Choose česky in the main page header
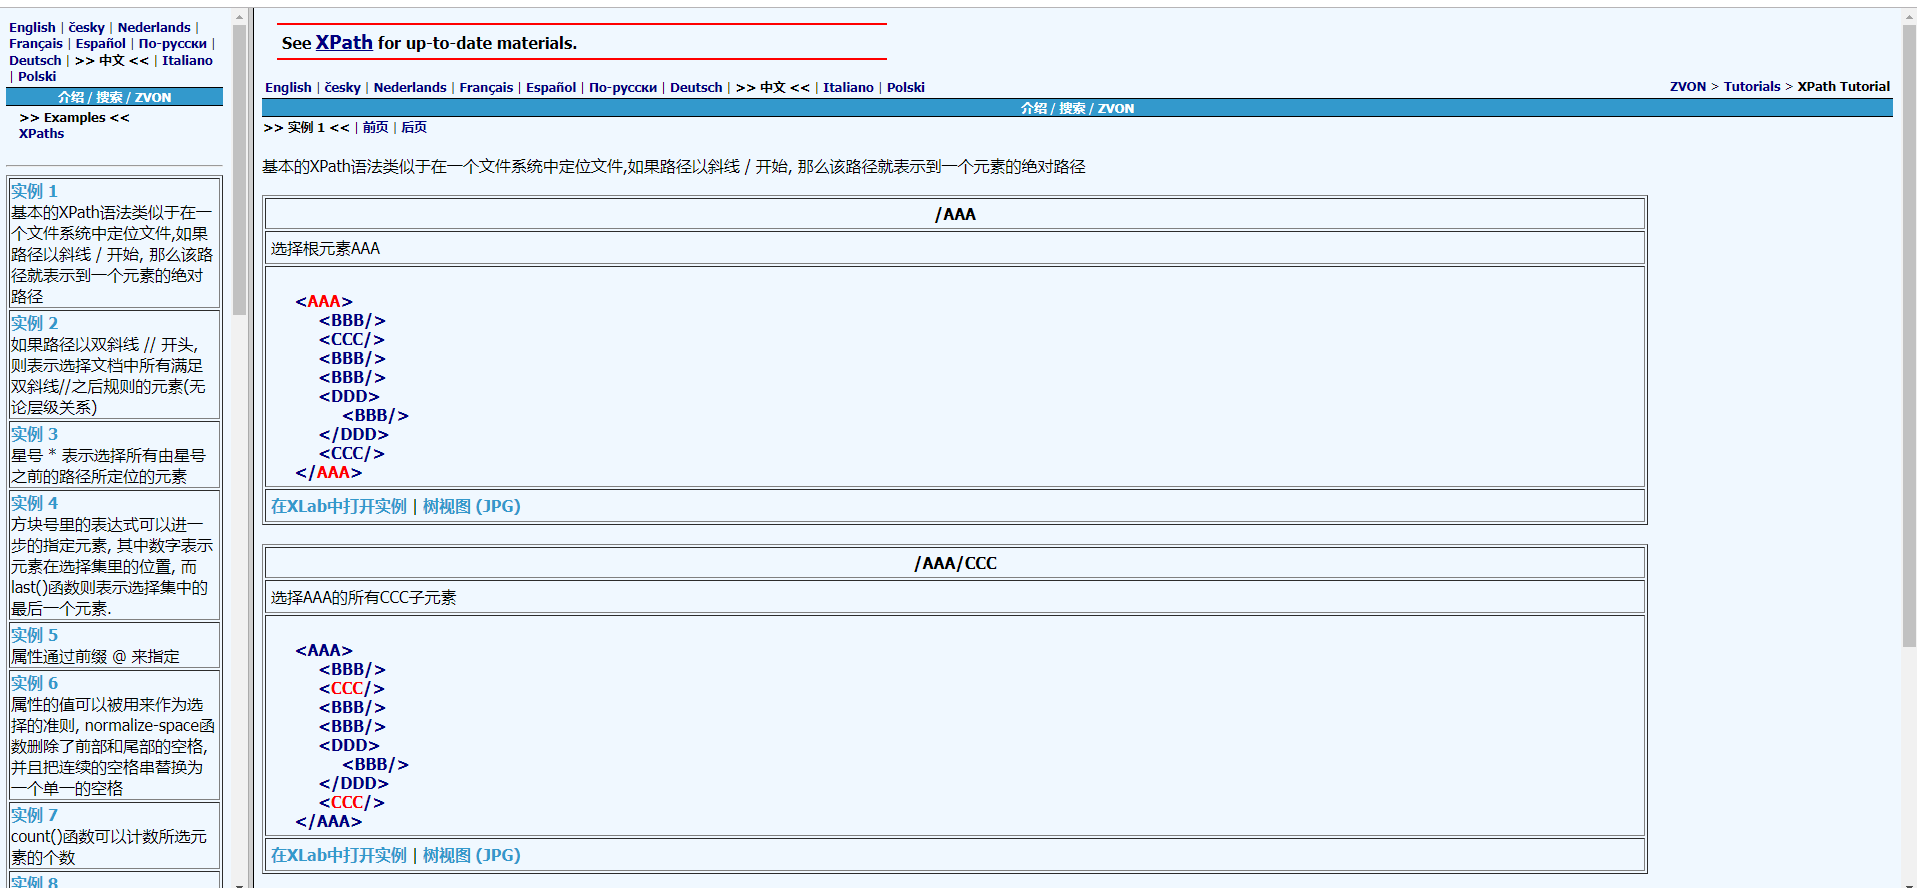1917x888 pixels. coord(343,87)
